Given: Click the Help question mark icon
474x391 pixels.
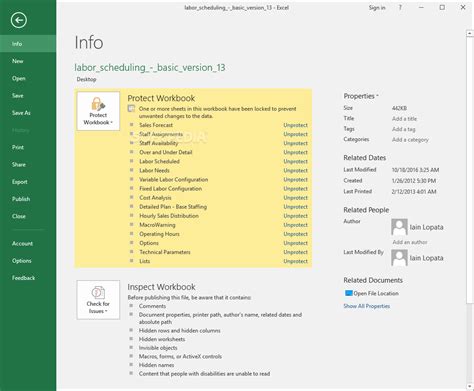Looking at the screenshot, I should [x=400, y=7].
